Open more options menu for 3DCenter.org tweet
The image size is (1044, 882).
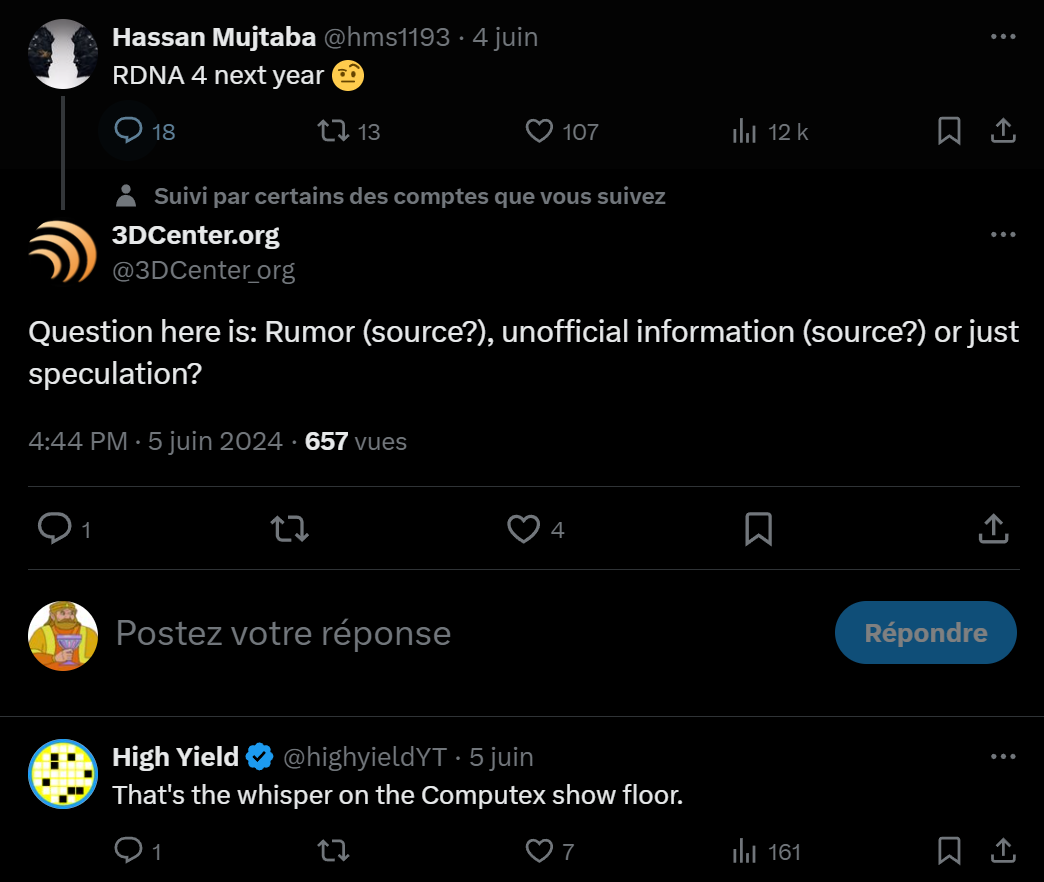[1003, 235]
